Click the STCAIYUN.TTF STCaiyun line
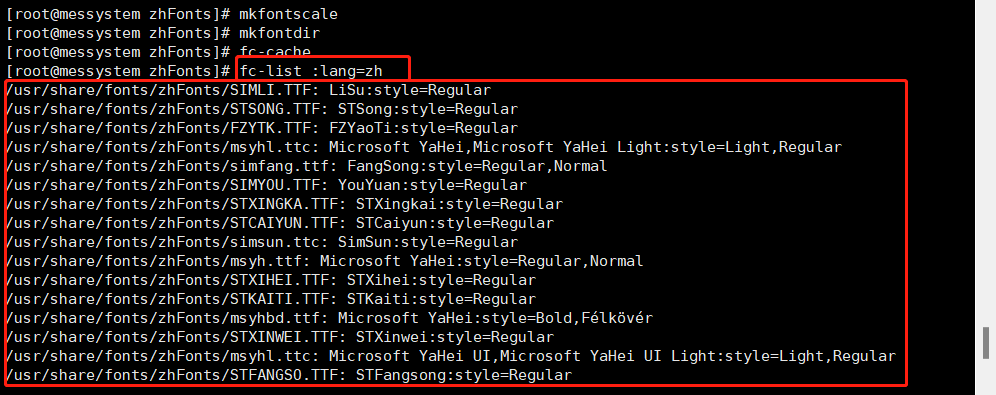996x395 pixels. tap(279, 224)
